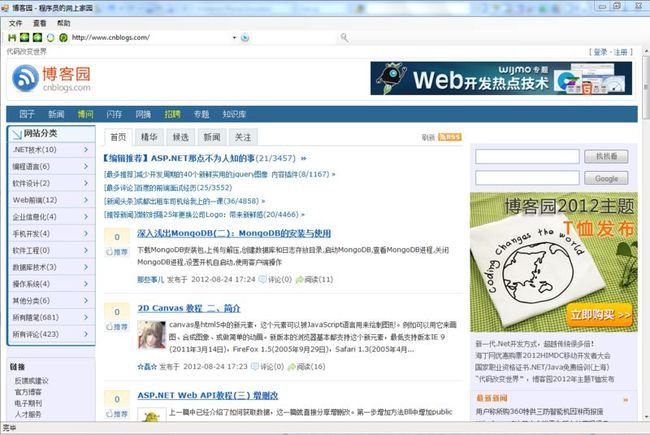Click the 2D Canvas post author avatar

click(x=151, y=334)
